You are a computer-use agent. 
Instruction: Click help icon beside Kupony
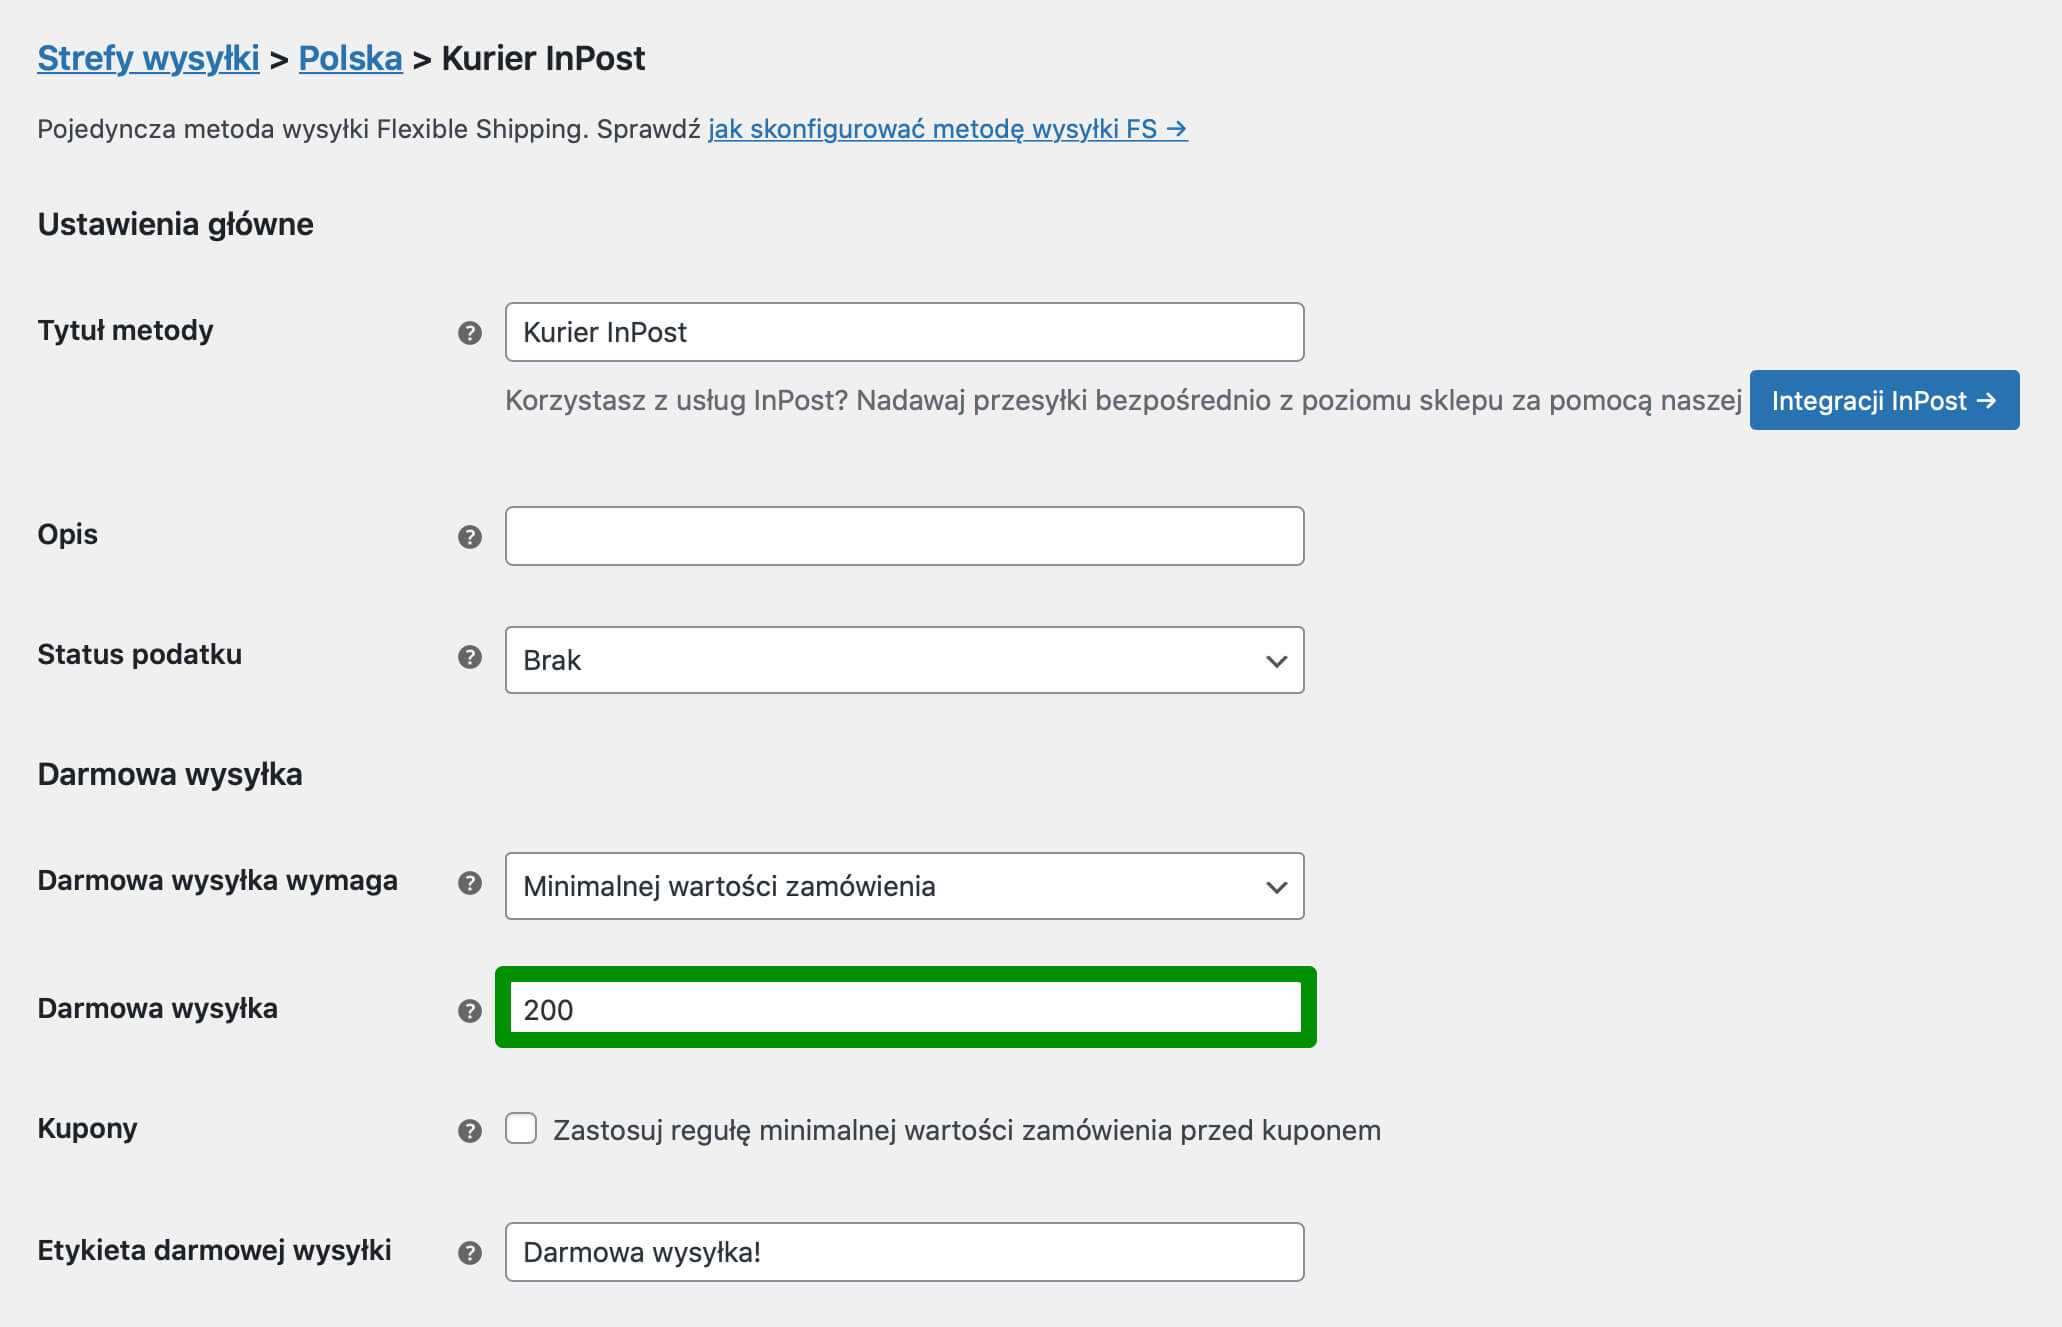point(470,1131)
